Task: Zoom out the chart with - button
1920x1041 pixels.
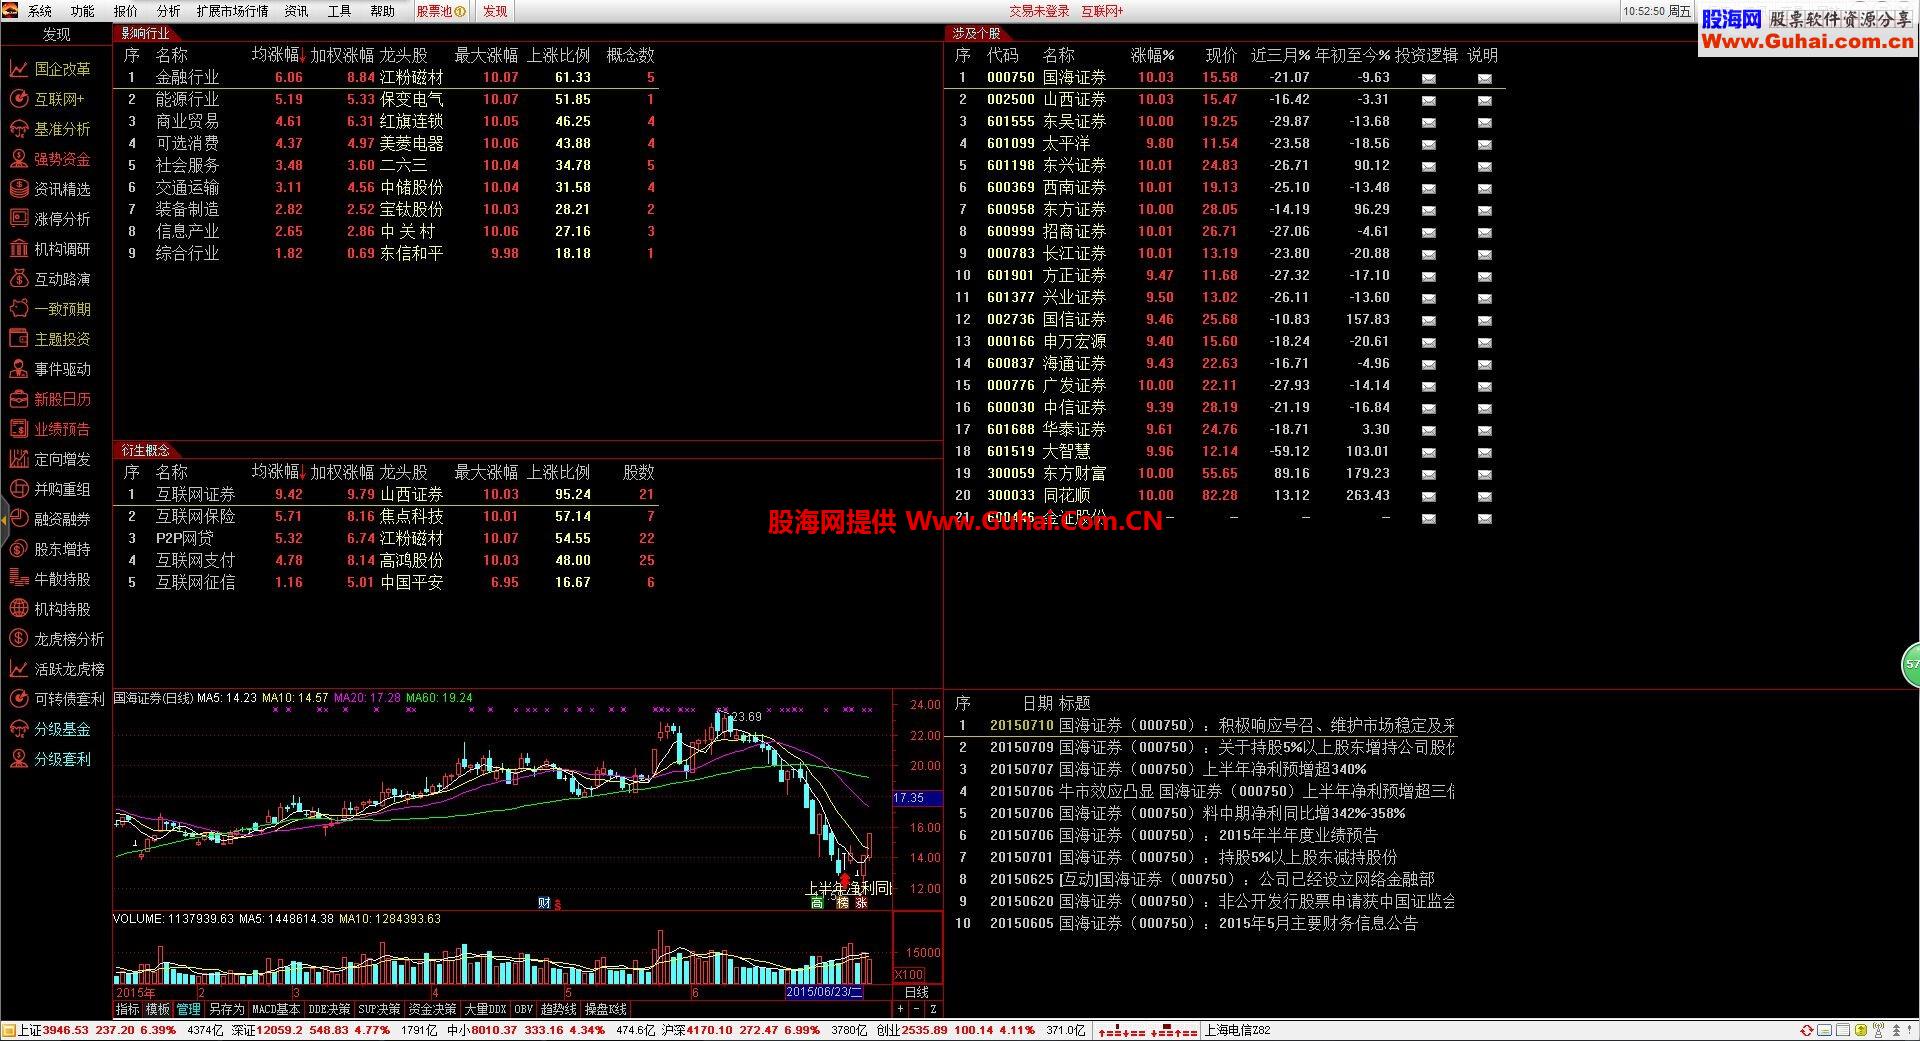Action: 916,1010
